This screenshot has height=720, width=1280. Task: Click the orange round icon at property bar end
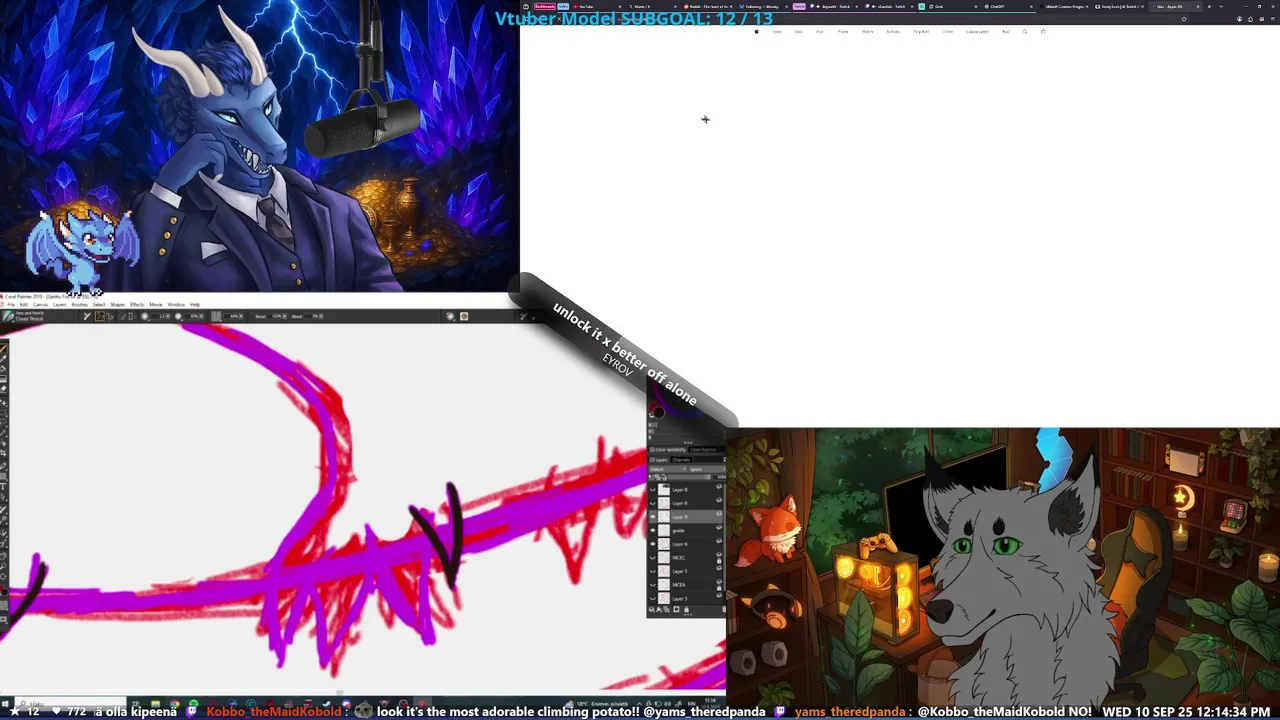point(464,316)
